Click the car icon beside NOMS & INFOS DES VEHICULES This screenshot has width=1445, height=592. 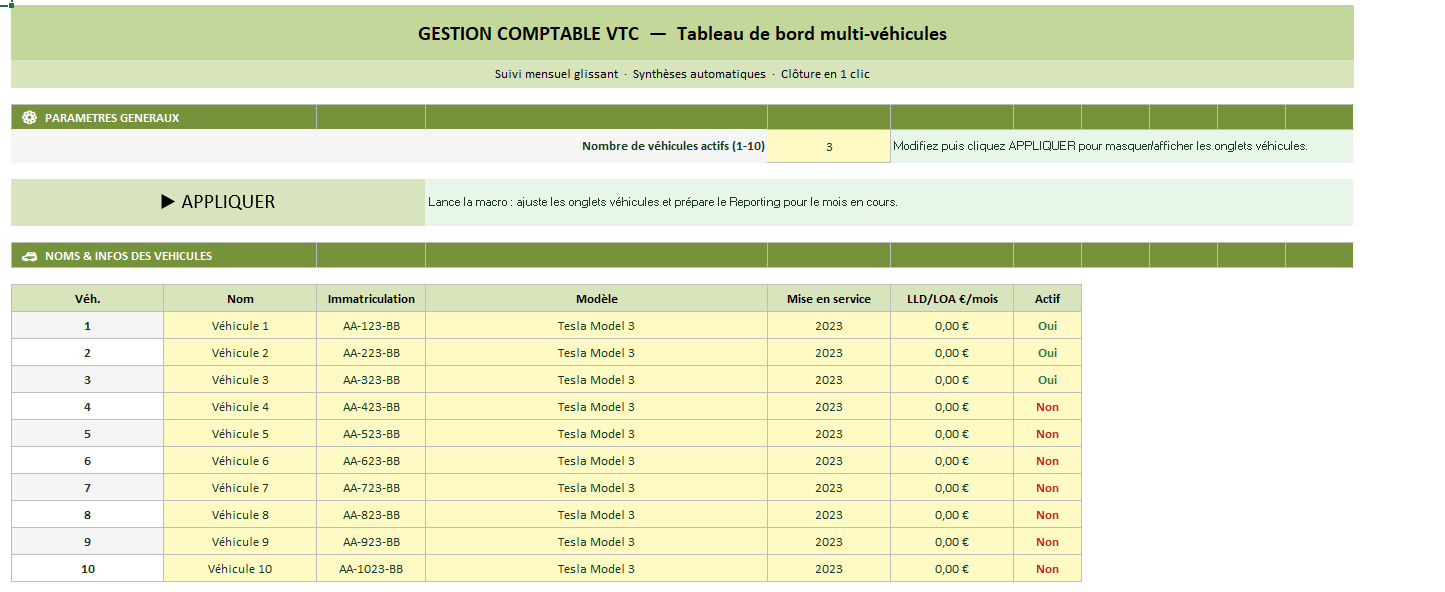point(29,256)
